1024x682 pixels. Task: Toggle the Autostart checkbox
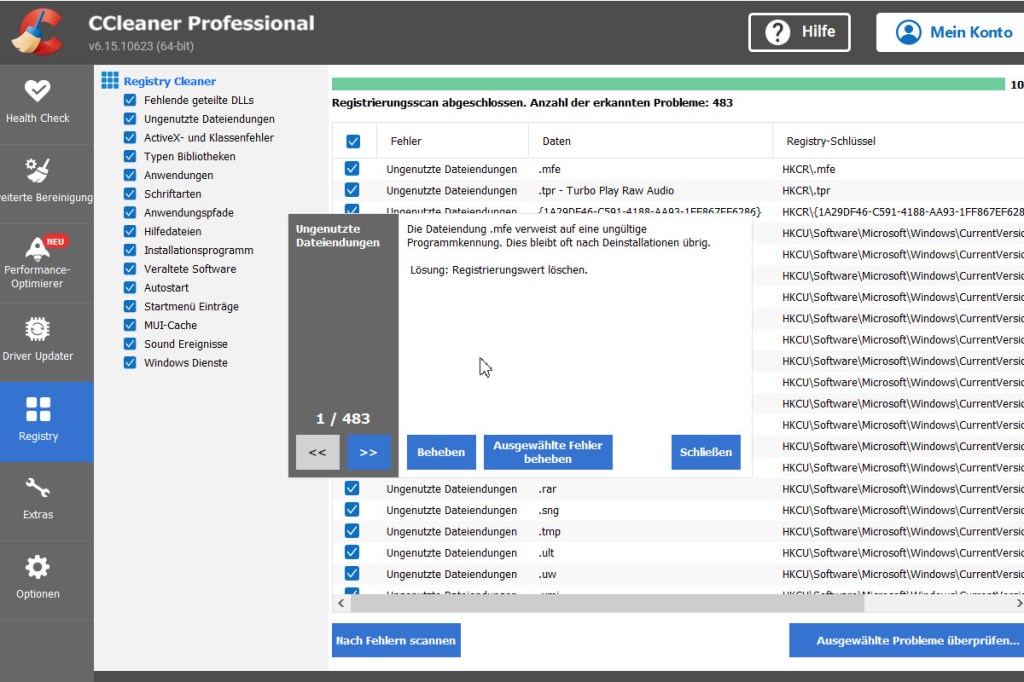130,287
